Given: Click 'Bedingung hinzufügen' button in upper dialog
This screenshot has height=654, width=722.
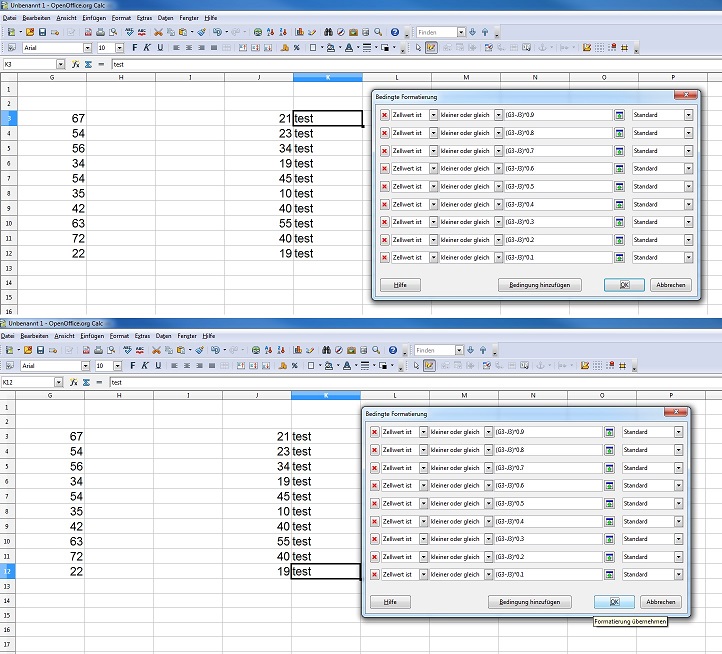Looking at the screenshot, I should [540, 285].
